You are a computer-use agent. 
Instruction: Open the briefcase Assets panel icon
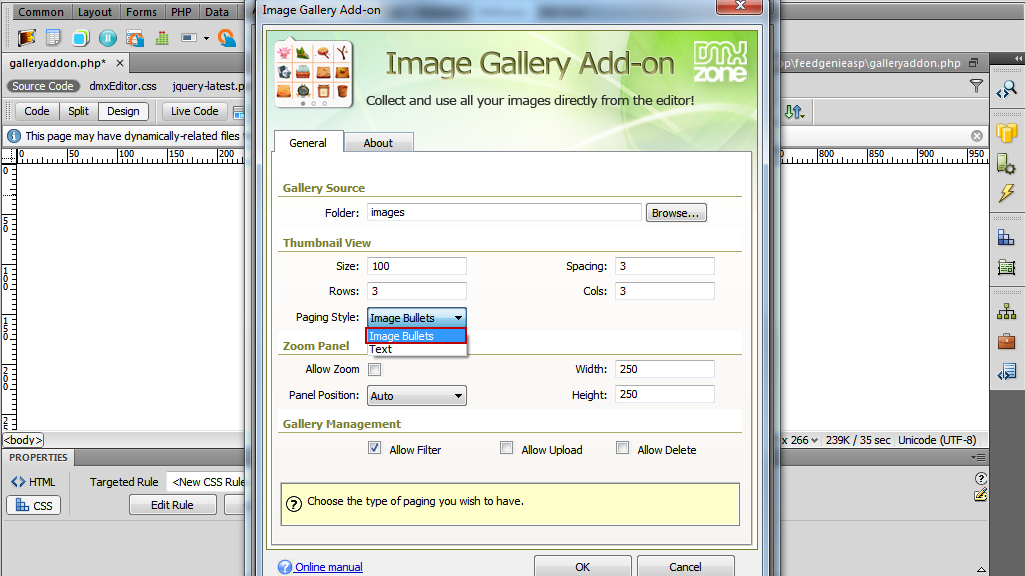[x=1007, y=341]
